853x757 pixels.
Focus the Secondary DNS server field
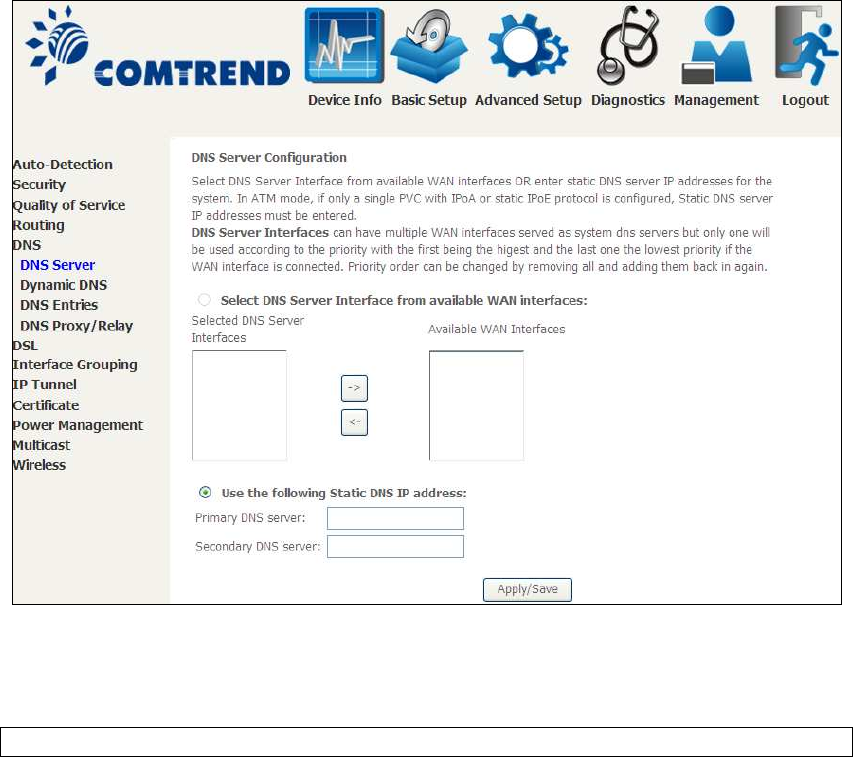[395, 547]
